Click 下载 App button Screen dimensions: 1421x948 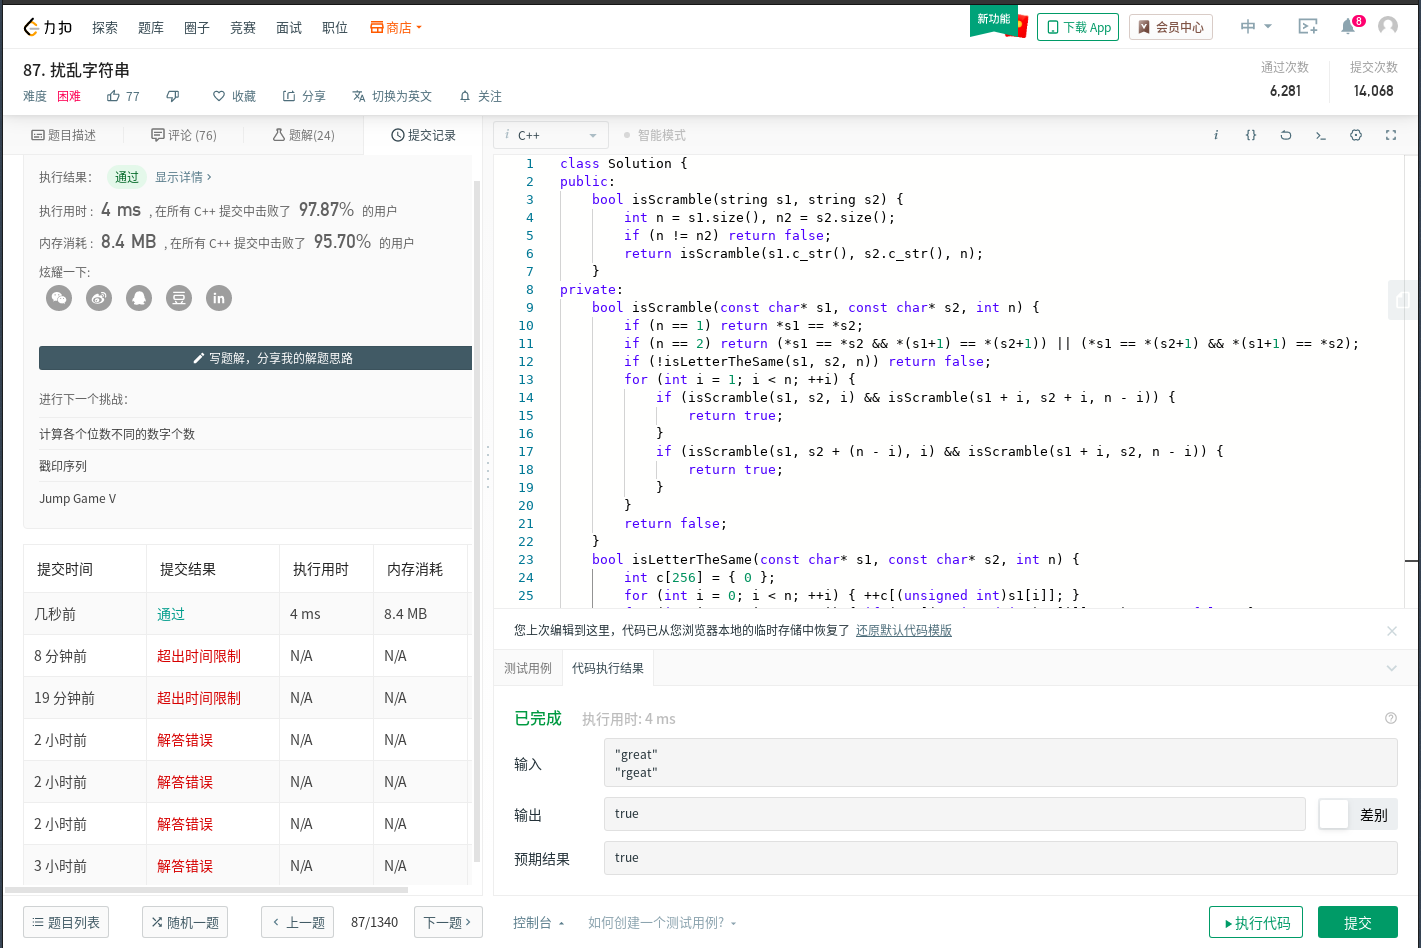point(1078,27)
